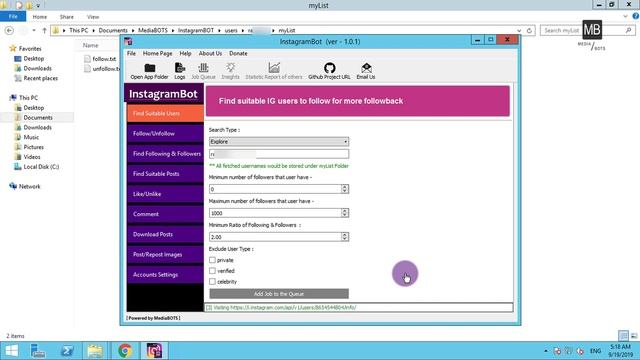Open the unfollow.txt file
The width and height of the screenshot is (640, 360).
pyautogui.click(x=102, y=69)
